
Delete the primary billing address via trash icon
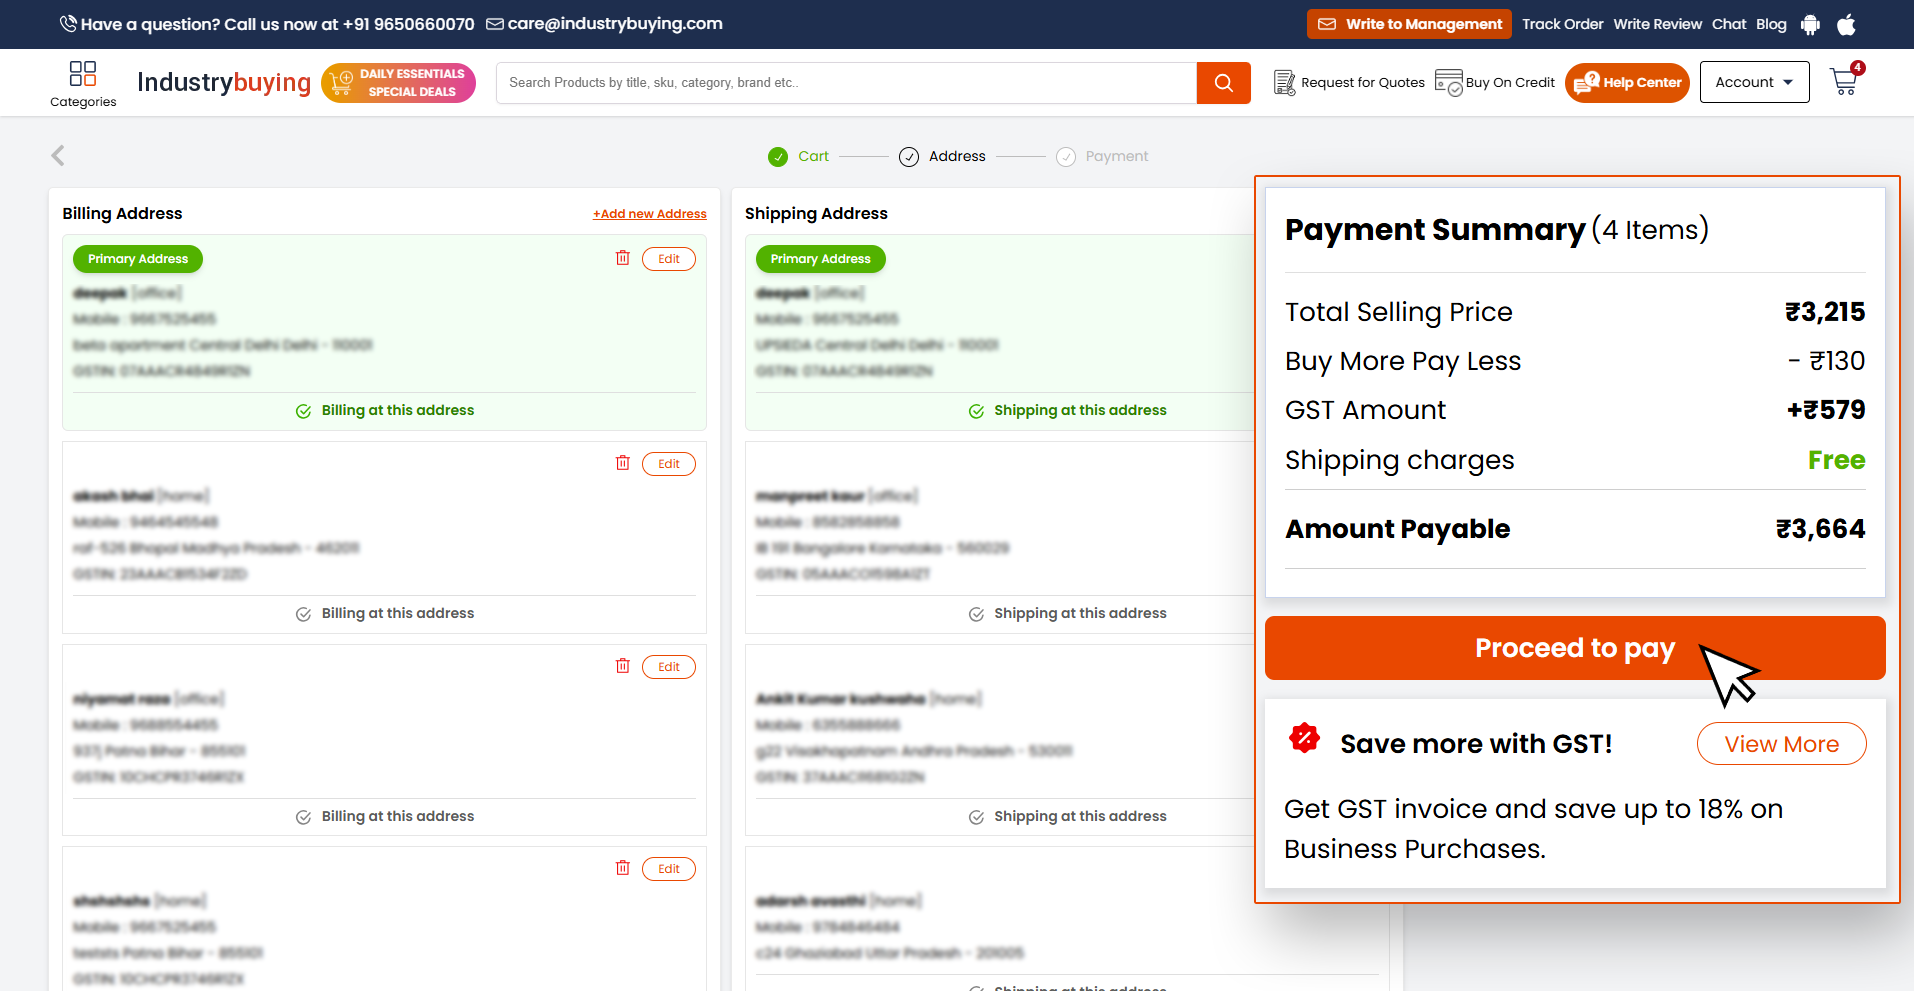623,258
